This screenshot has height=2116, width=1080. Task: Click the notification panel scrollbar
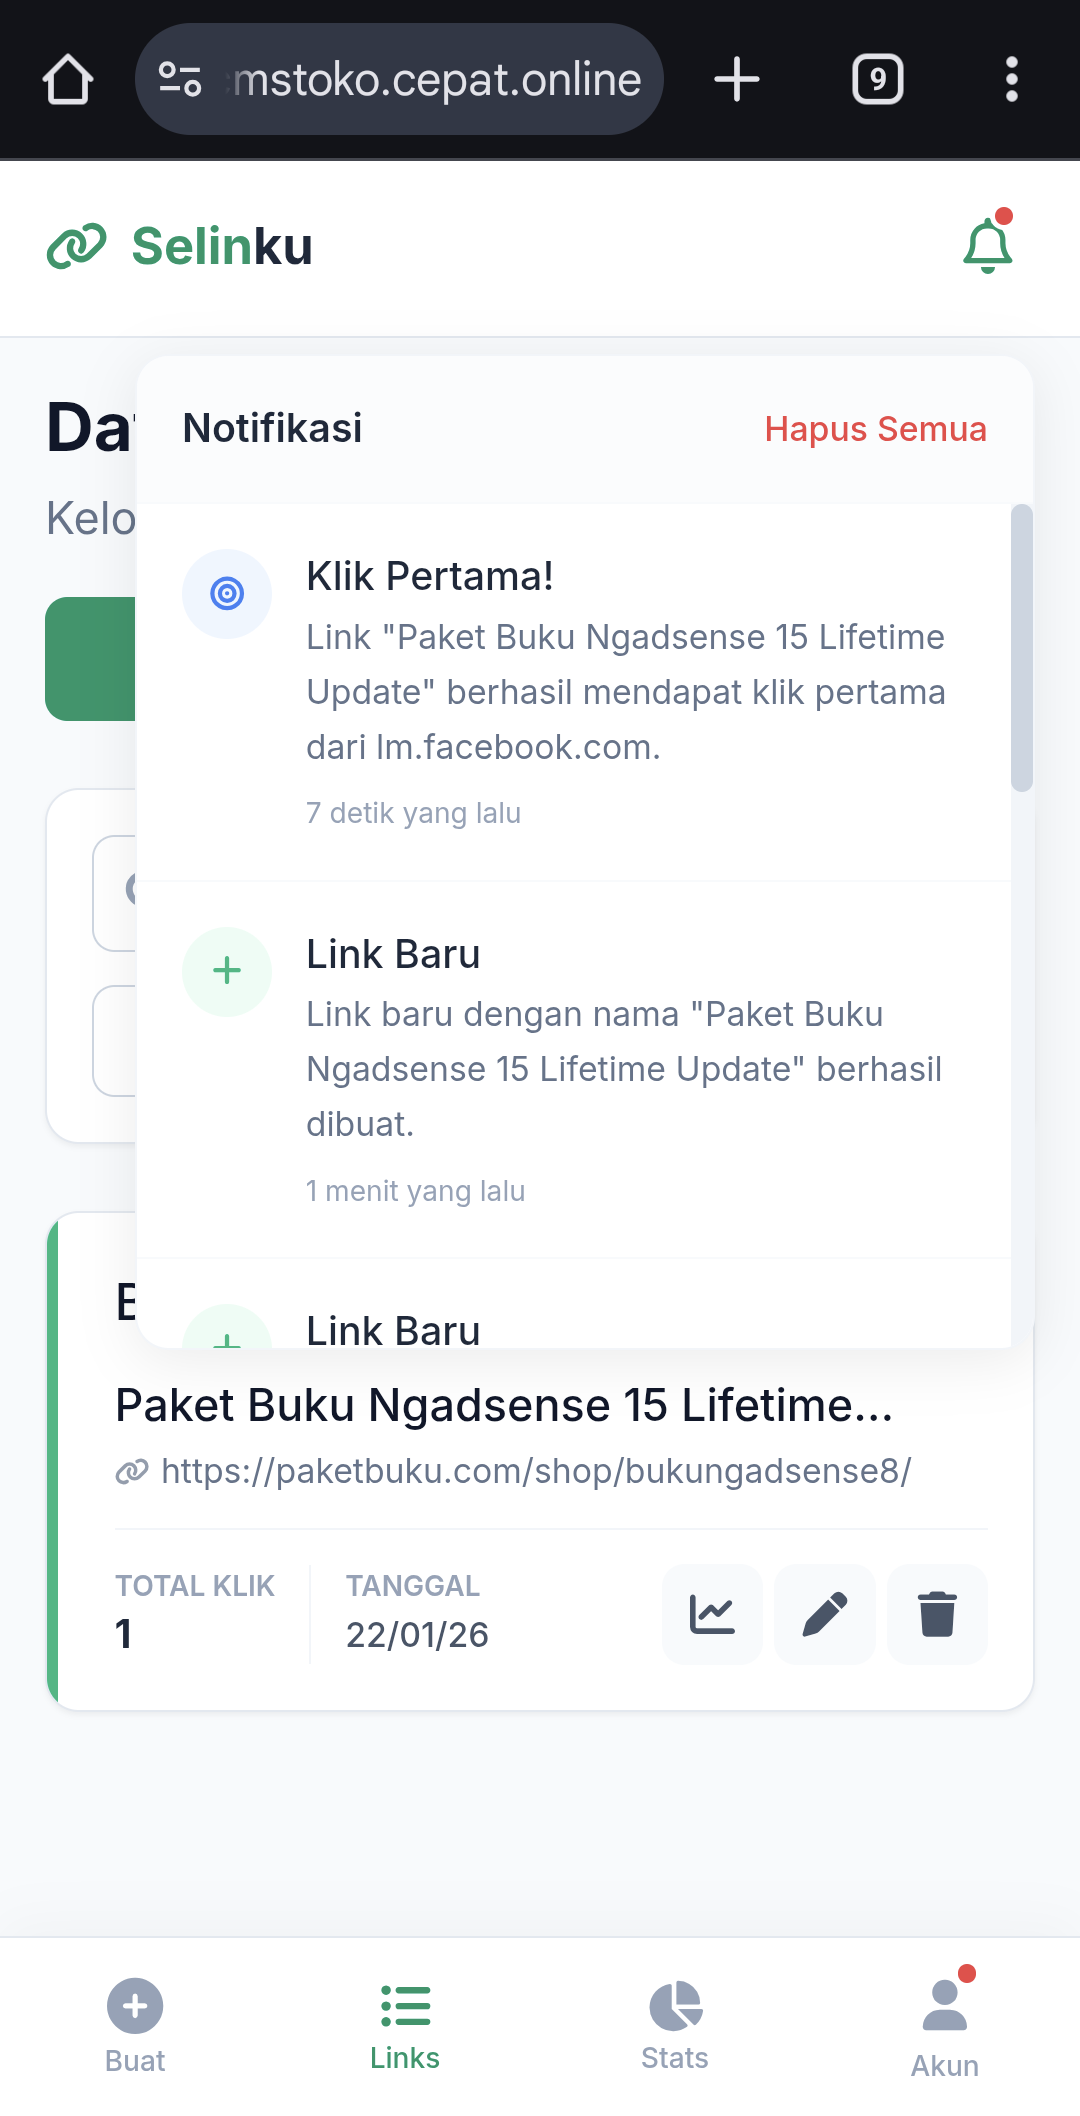click(x=1021, y=648)
